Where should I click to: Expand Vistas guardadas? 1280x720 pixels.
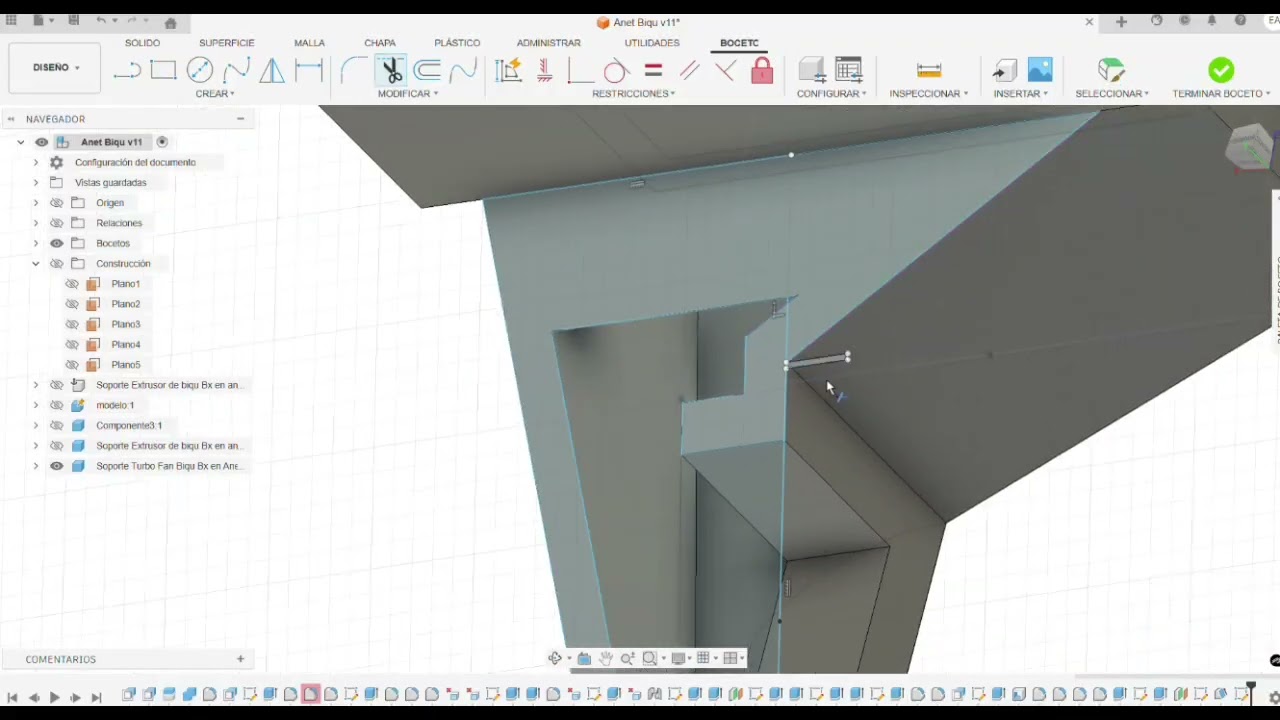point(36,183)
